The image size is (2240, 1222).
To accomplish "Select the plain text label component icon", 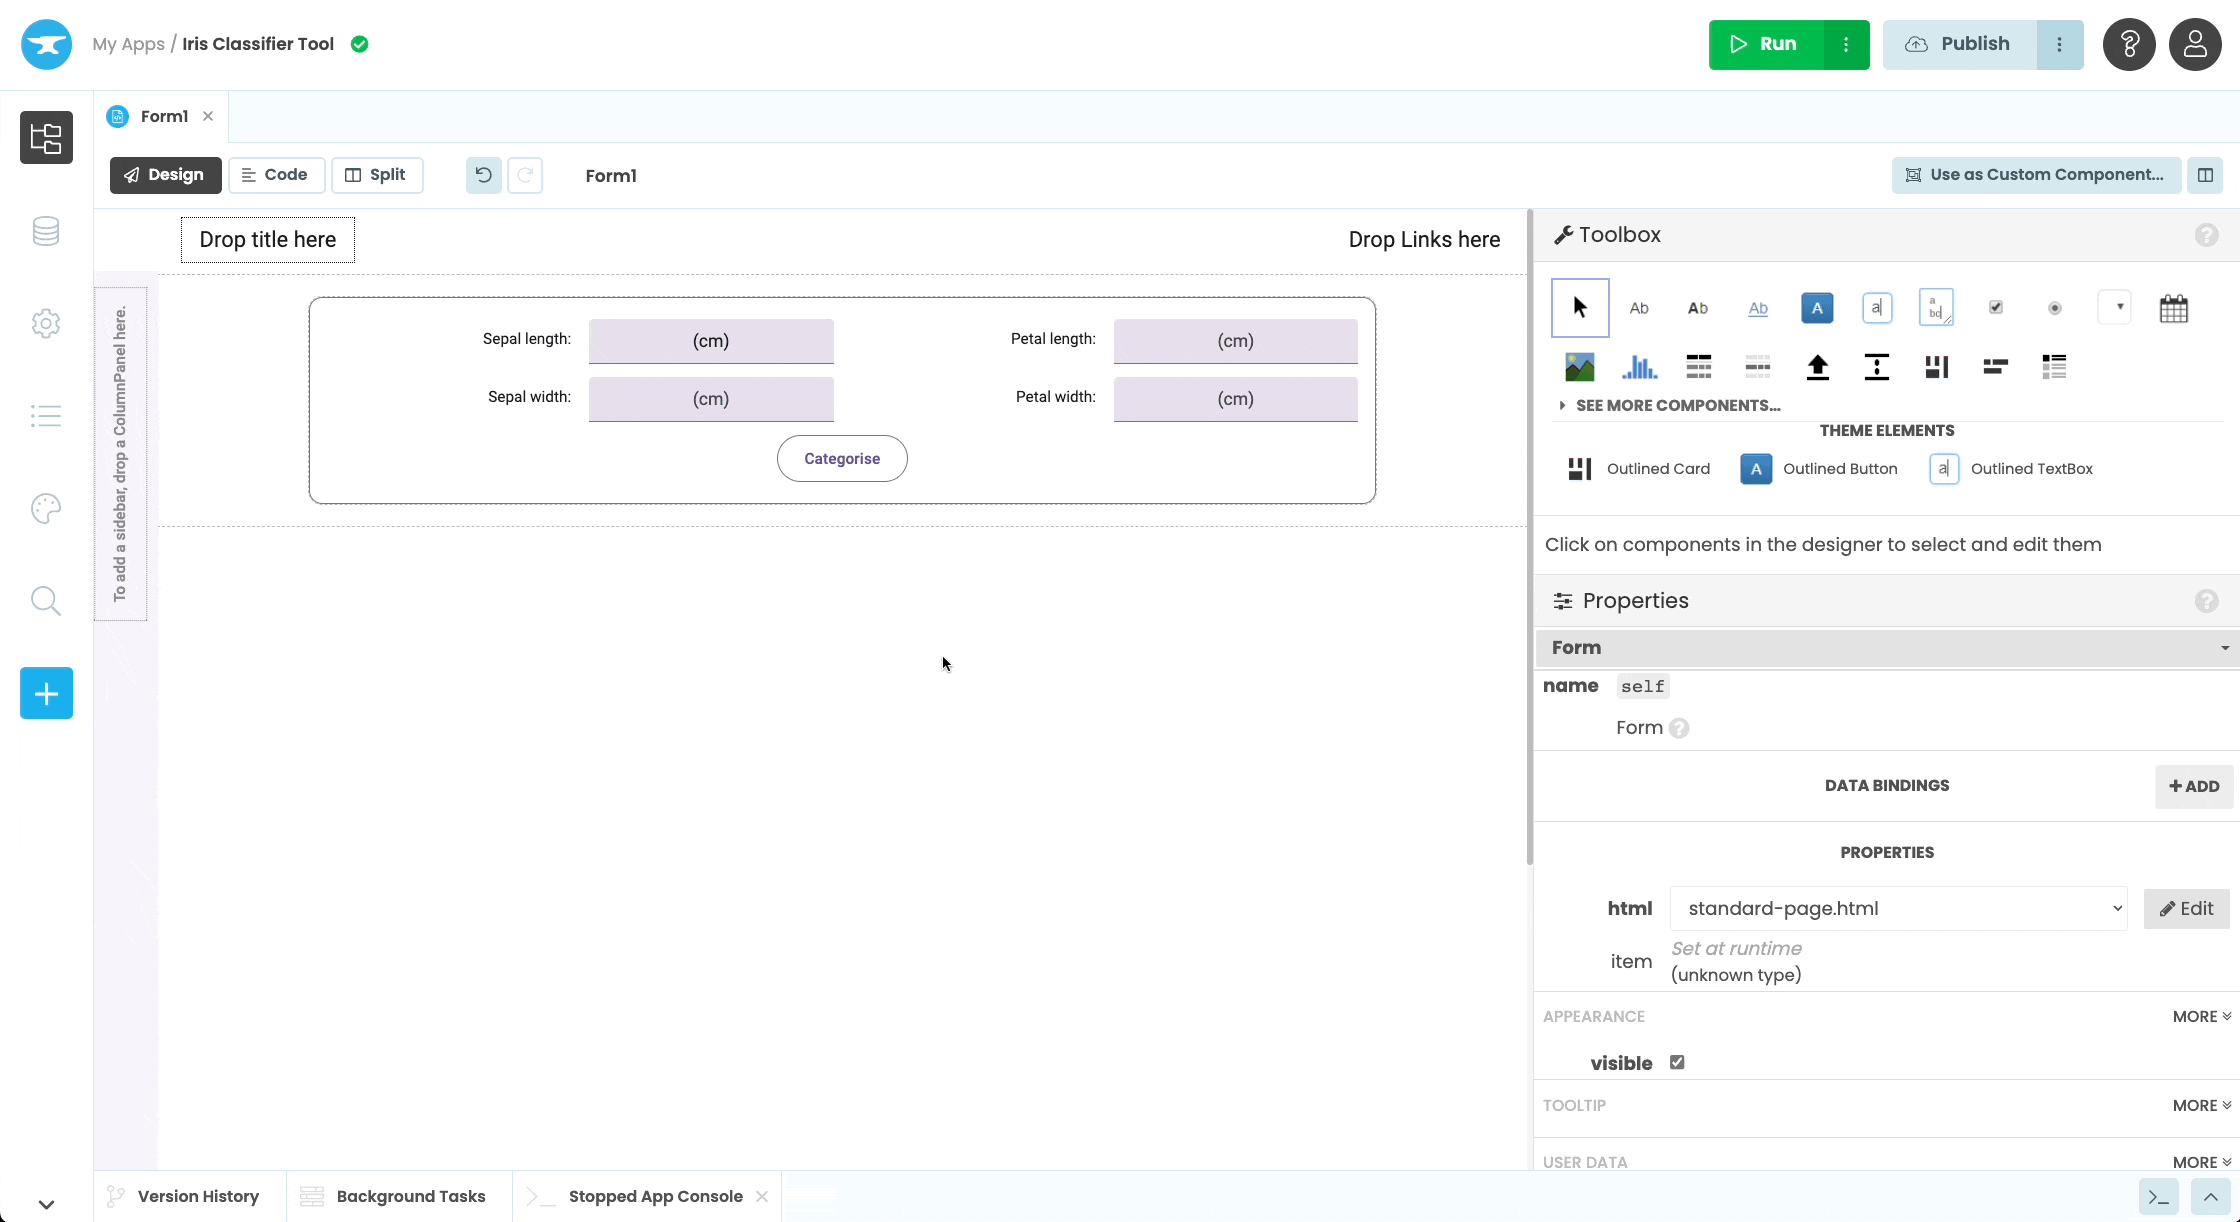I will [x=1638, y=307].
